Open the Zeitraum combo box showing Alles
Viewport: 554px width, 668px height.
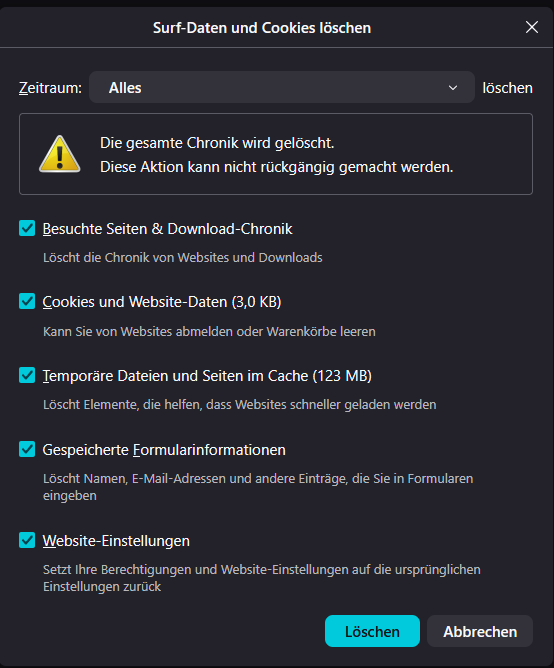pyautogui.click(x=282, y=87)
